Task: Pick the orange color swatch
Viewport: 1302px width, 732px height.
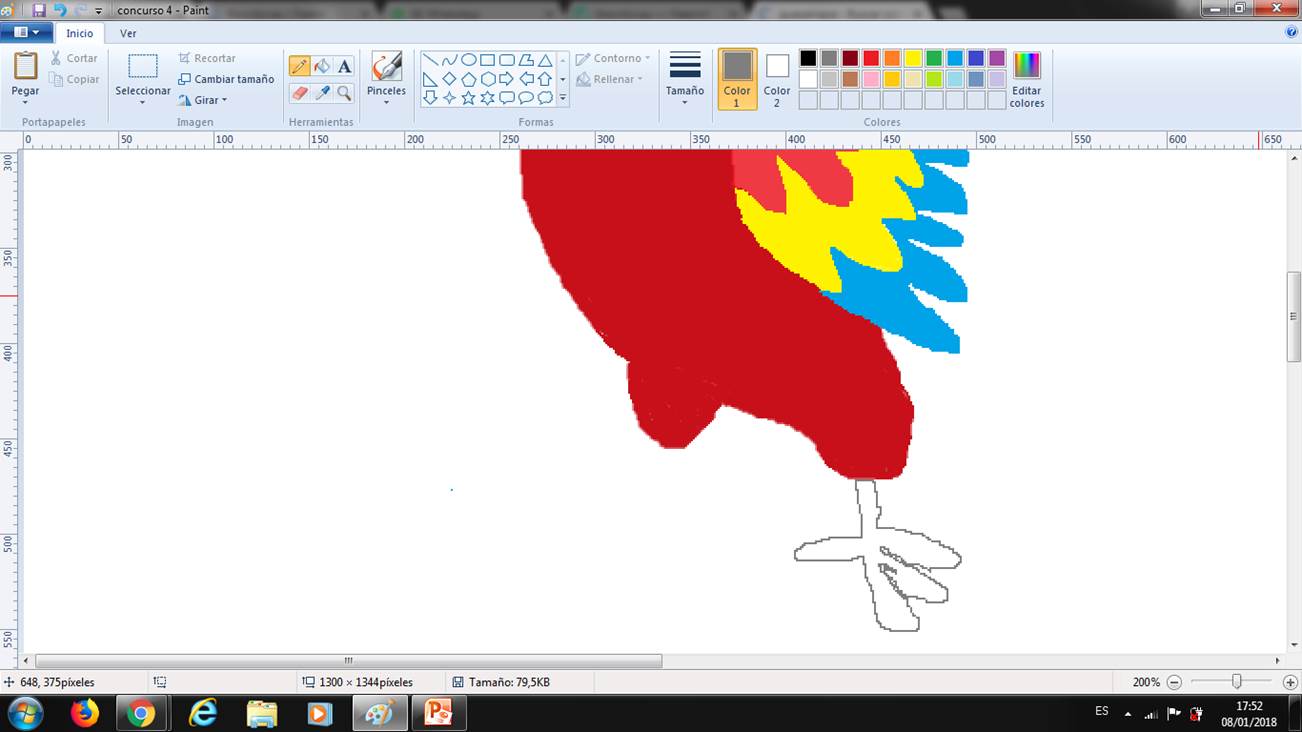Action: pyautogui.click(x=892, y=58)
